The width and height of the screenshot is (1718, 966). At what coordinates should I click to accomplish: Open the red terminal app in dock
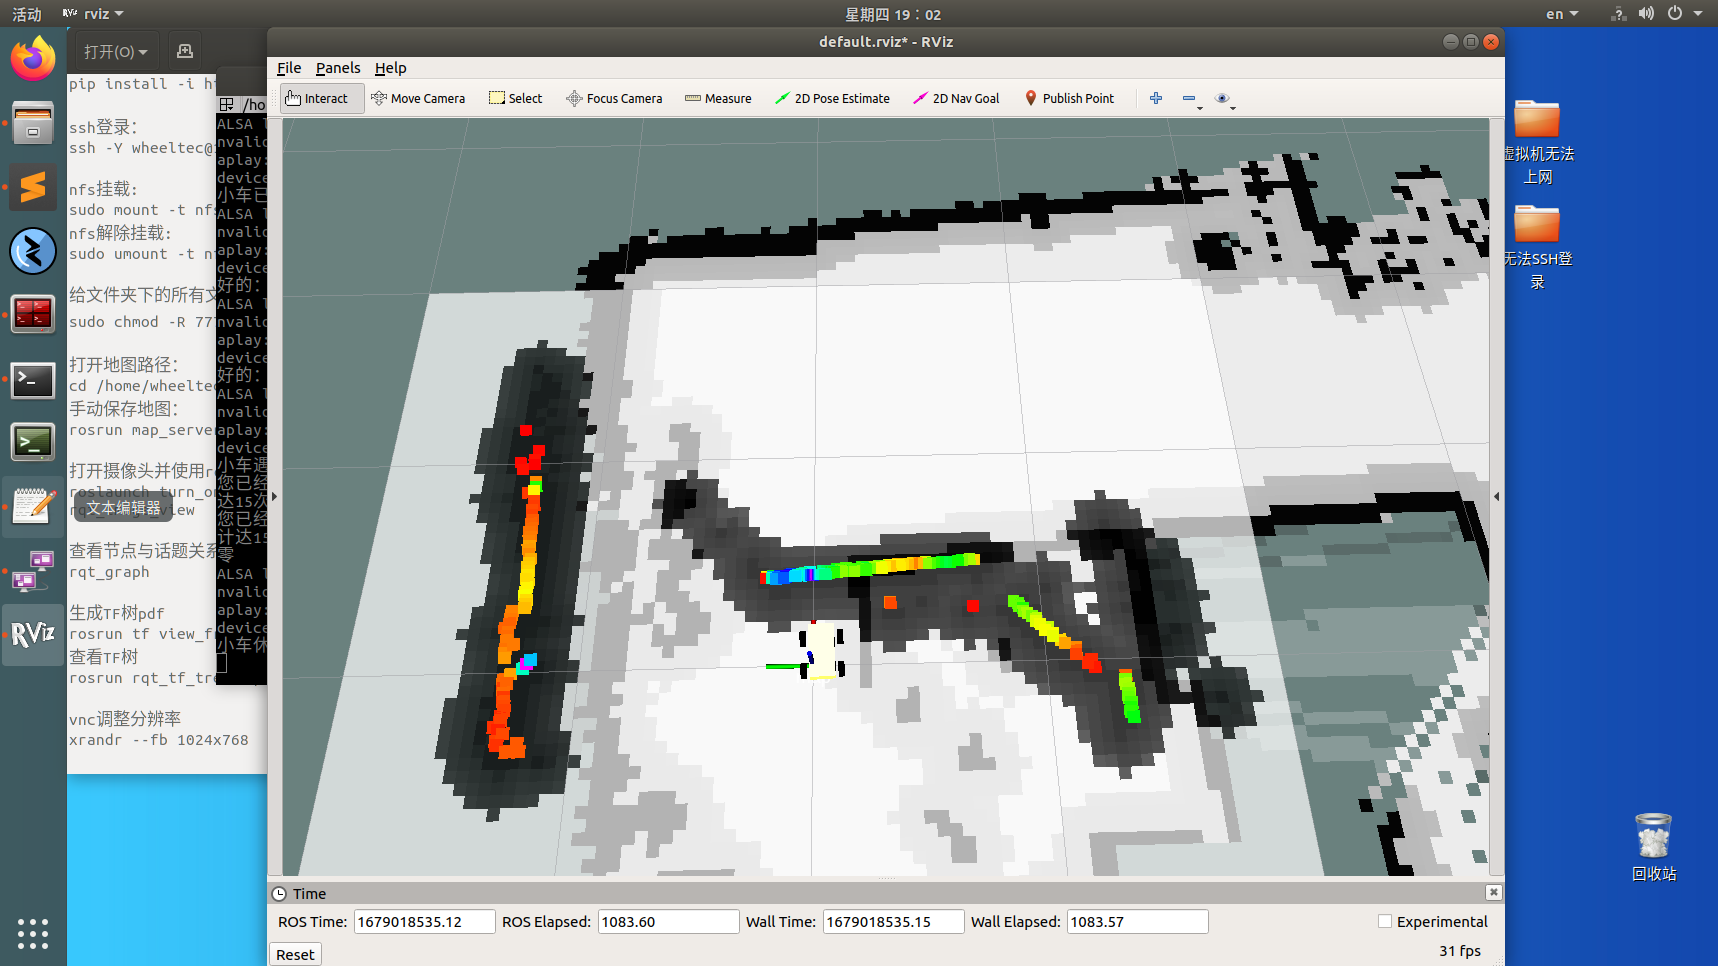33,314
